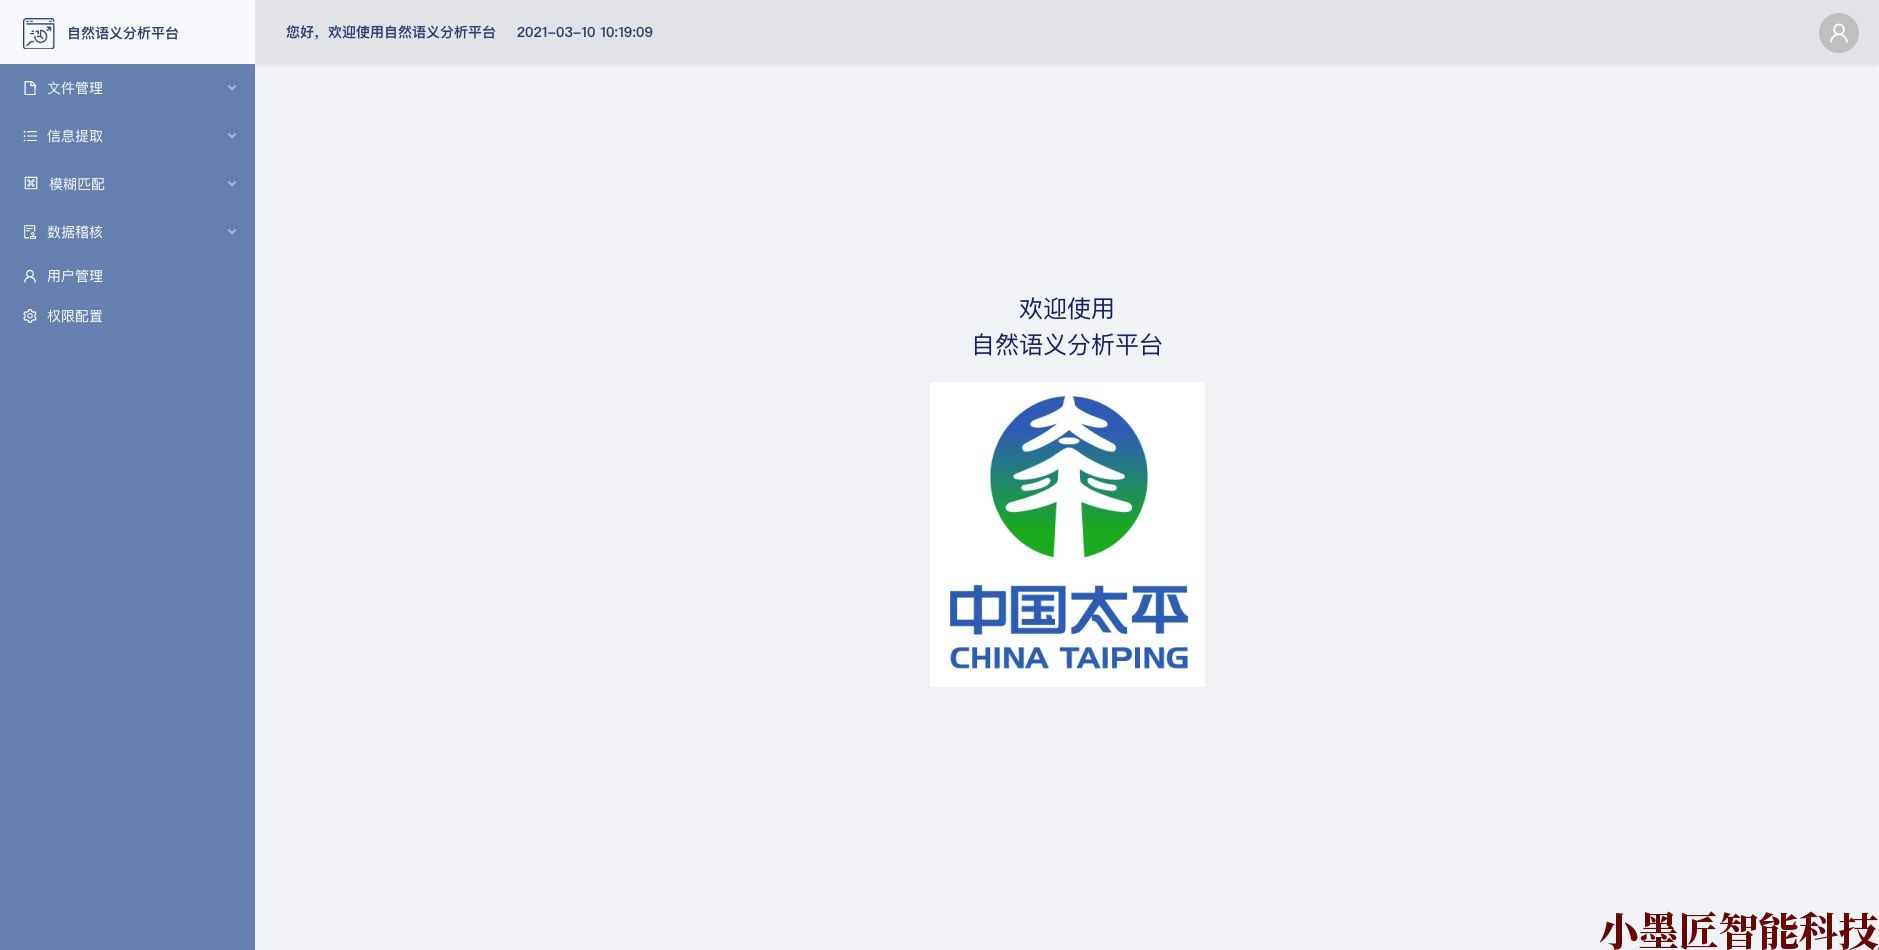
Task: Expand the 文件管理 chevron arrow
Action: (x=232, y=88)
